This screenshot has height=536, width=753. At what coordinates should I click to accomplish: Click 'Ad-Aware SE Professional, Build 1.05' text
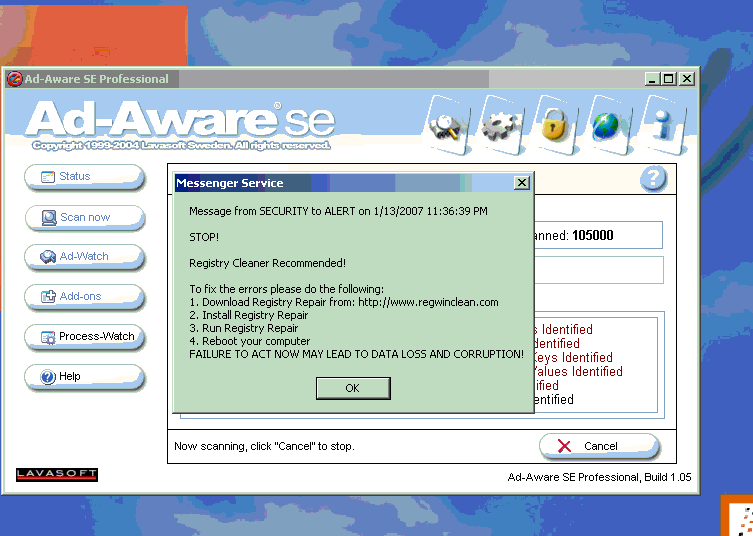click(x=599, y=477)
